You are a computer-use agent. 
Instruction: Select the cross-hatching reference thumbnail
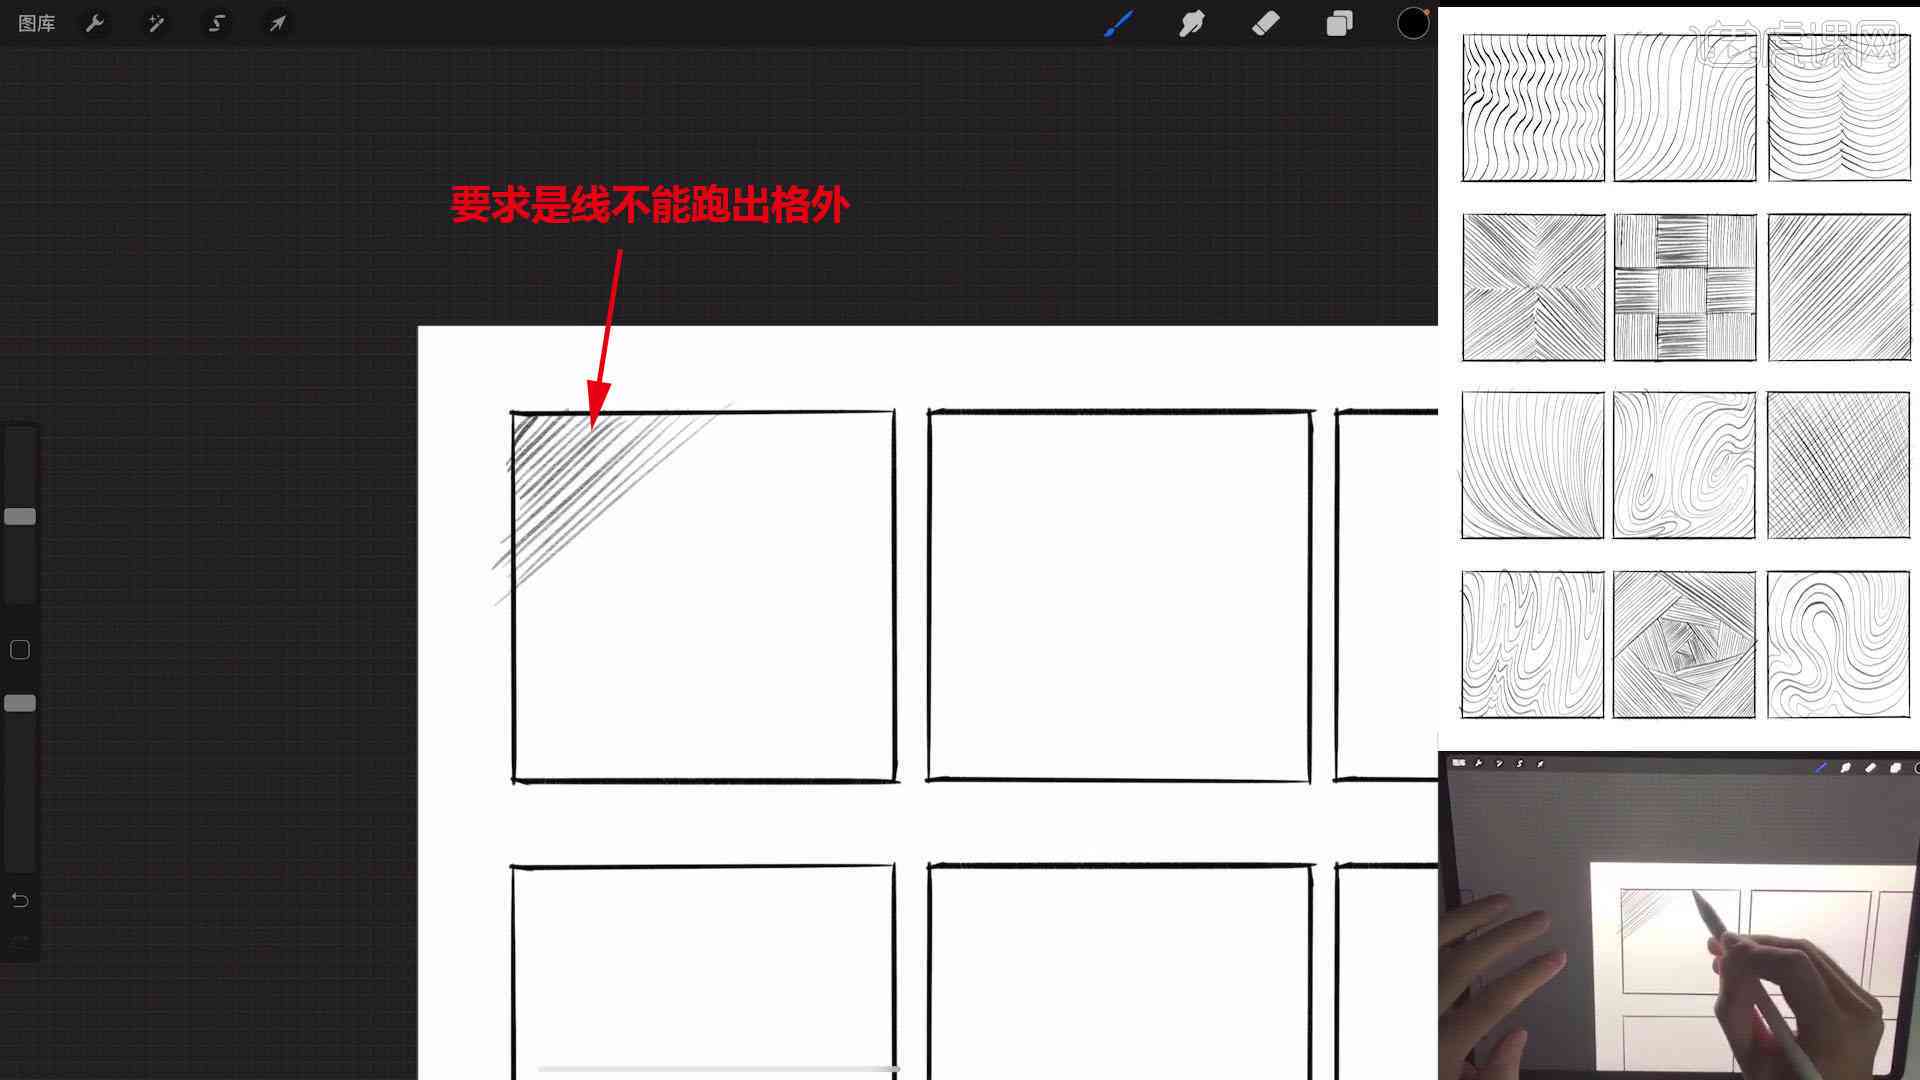[x=1838, y=465]
